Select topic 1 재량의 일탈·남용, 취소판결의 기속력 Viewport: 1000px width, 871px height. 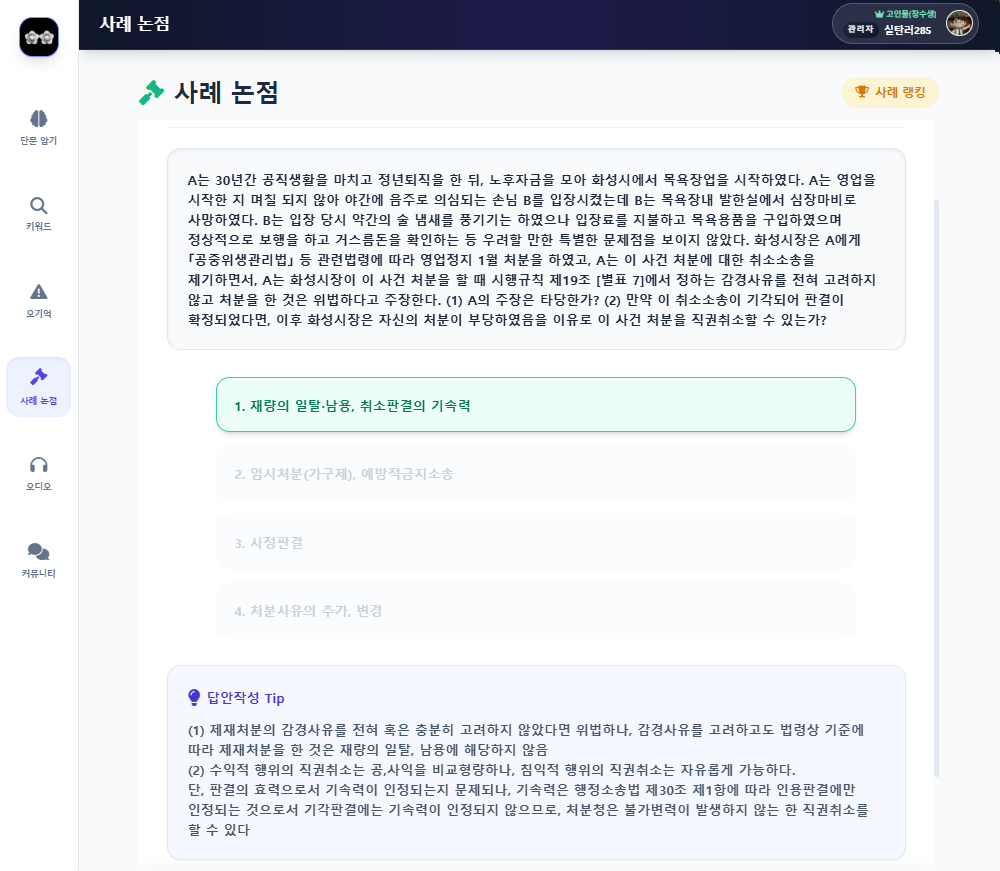(535, 405)
